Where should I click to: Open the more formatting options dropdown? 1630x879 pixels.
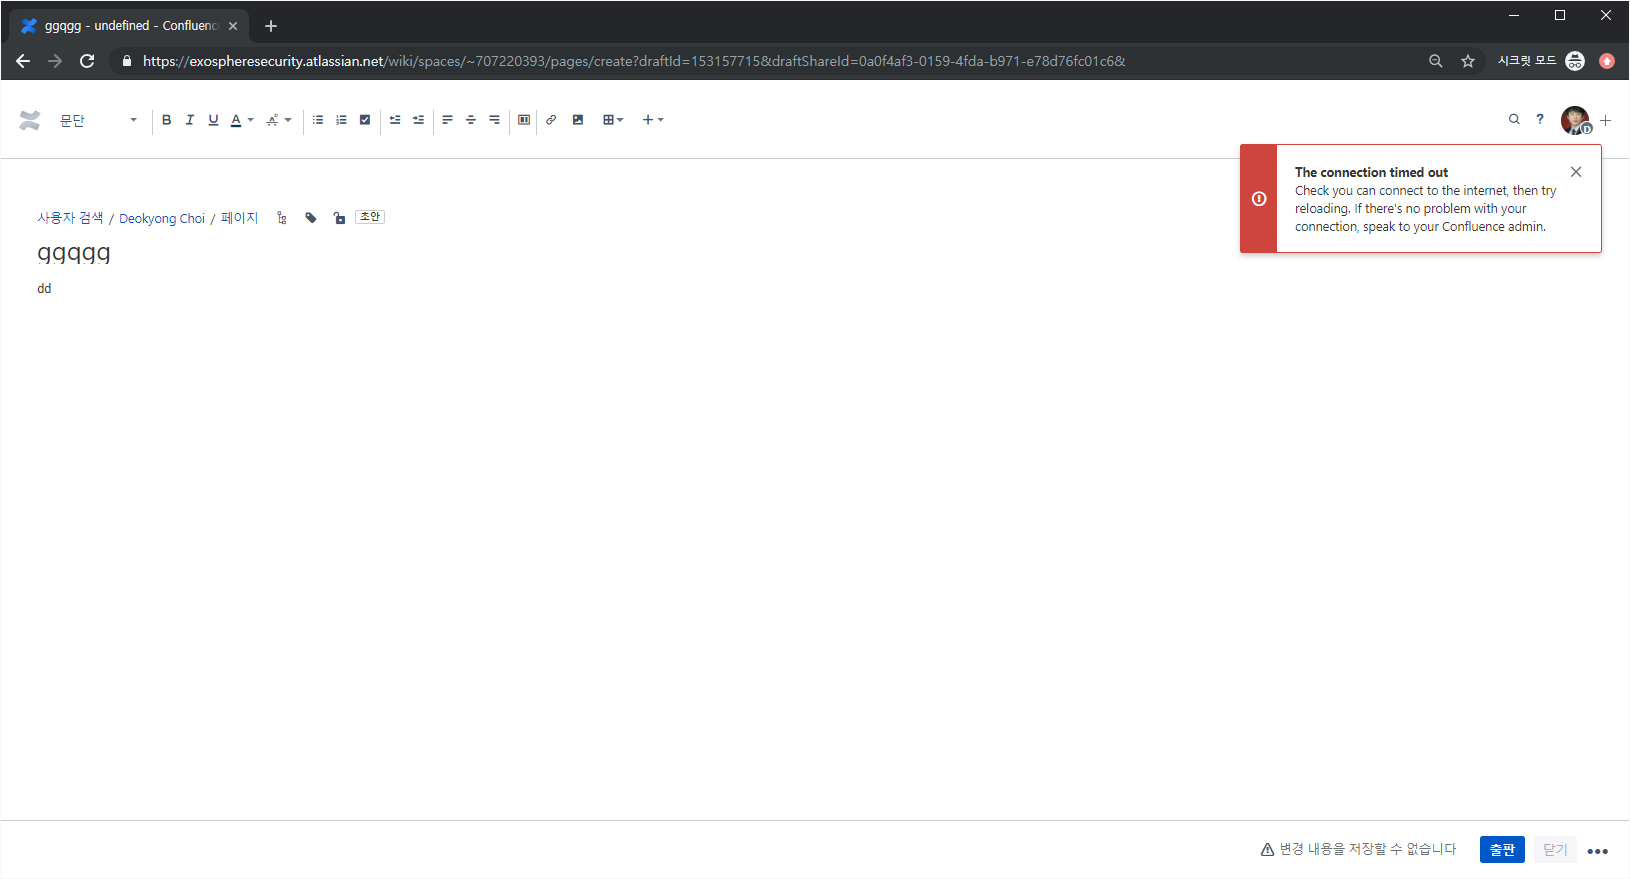point(279,120)
